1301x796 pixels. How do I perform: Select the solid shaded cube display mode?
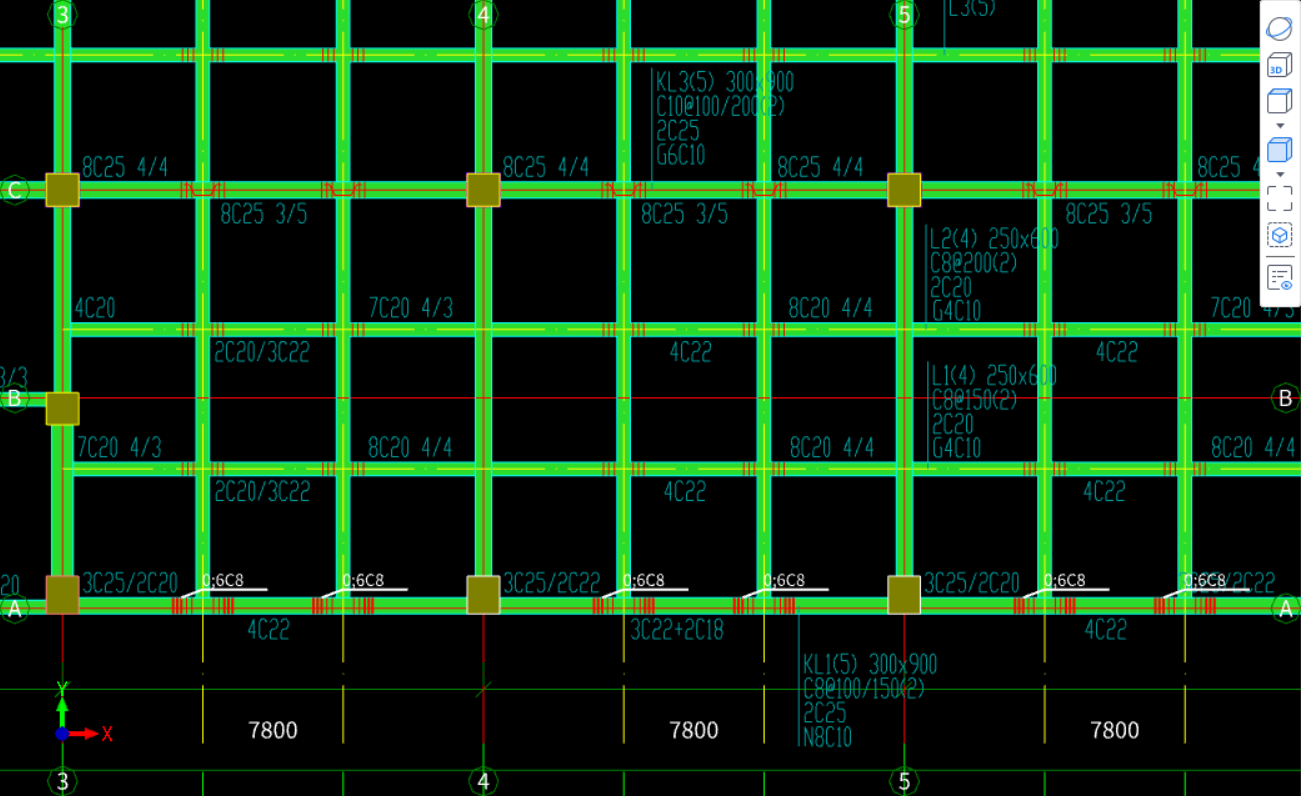click(x=1279, y=151)
